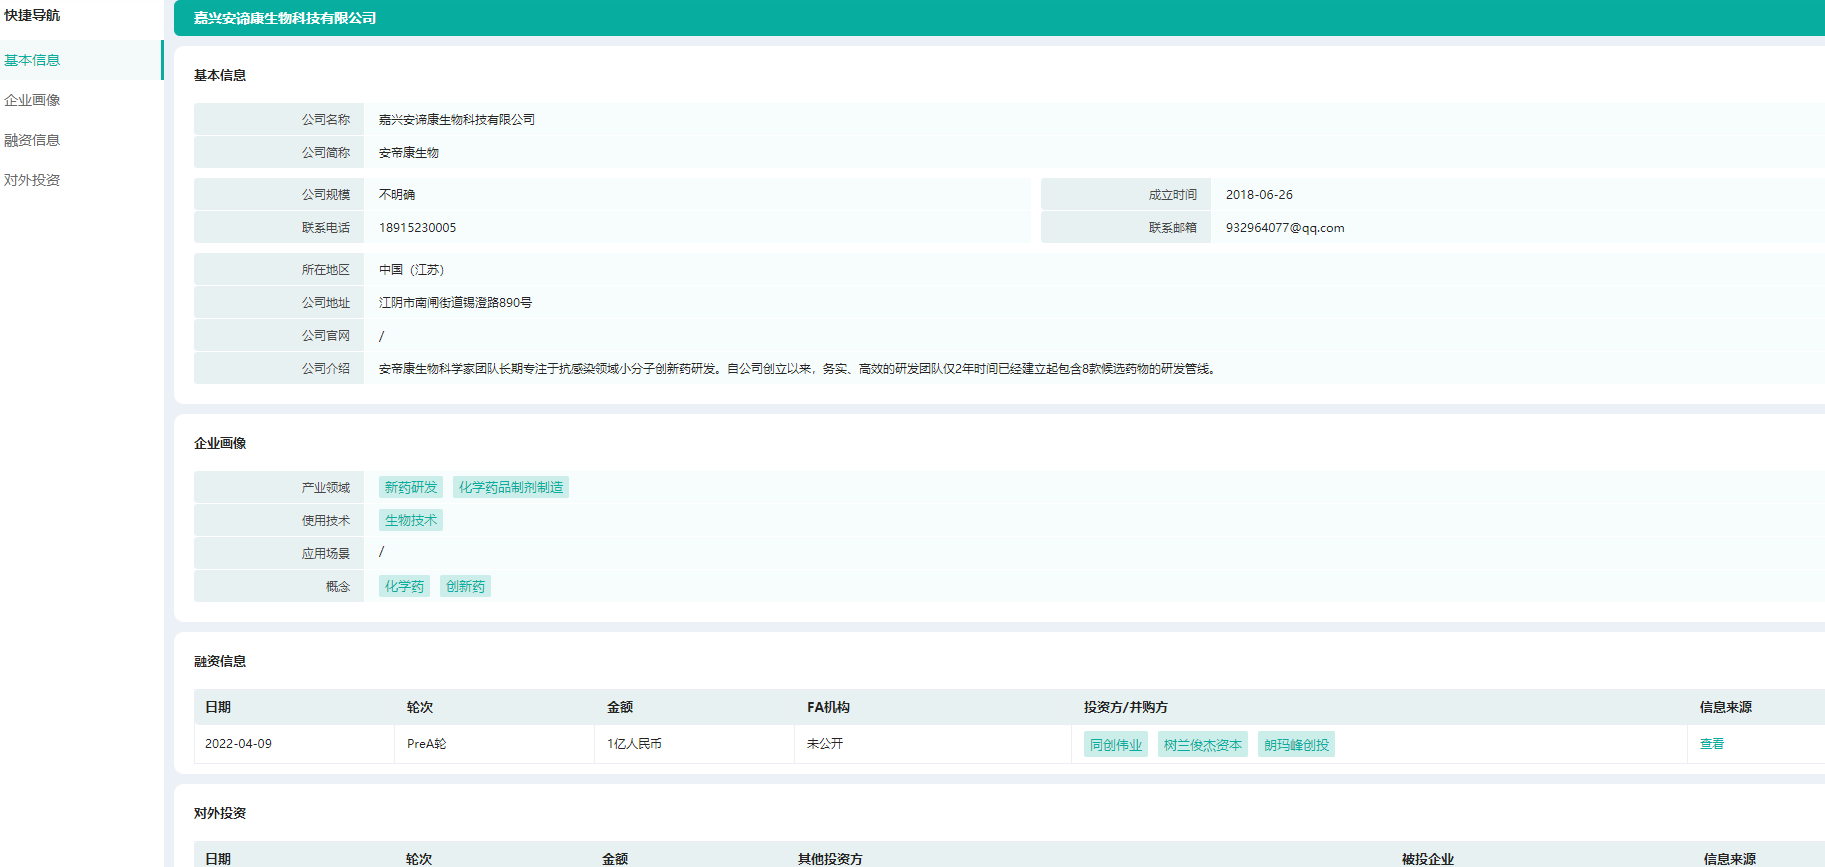Open investor 树兰俊杰资本 tag

(1203, 745)
